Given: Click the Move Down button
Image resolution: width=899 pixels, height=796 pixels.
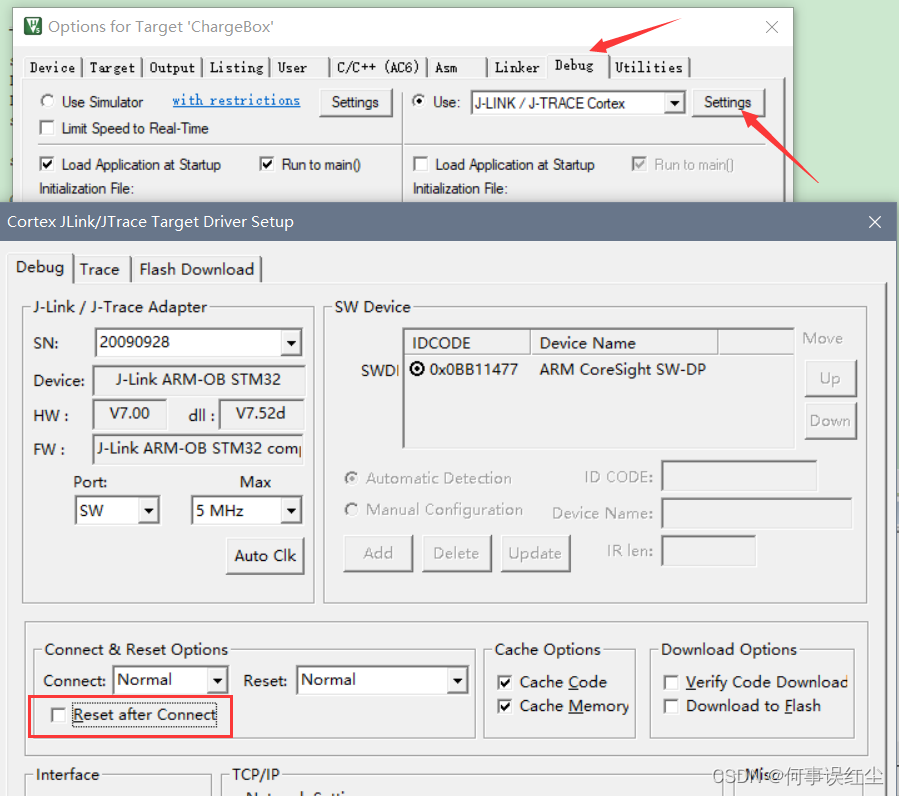Looking at the screenshot, I should coord(830,421).
